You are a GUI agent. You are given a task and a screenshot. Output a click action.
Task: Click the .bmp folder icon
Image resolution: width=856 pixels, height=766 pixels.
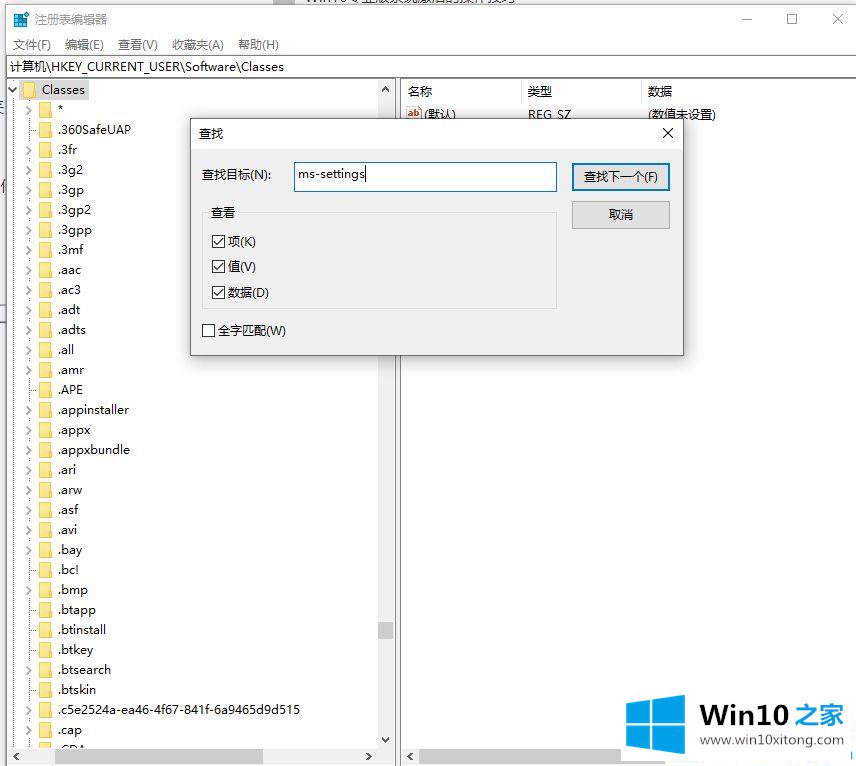pyautogui.click(x=45, y=590)
